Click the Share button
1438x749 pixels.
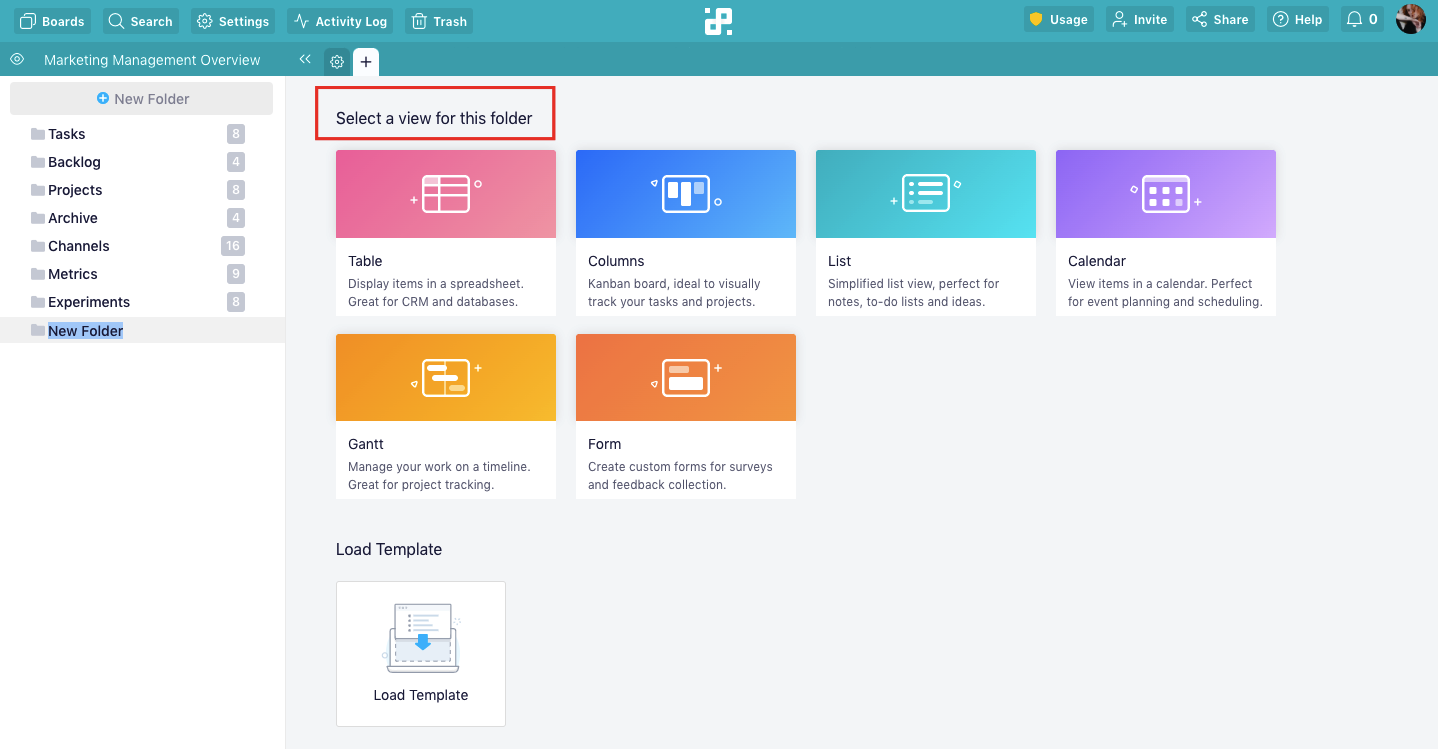pyautogui.click(x=1220, y=20)
